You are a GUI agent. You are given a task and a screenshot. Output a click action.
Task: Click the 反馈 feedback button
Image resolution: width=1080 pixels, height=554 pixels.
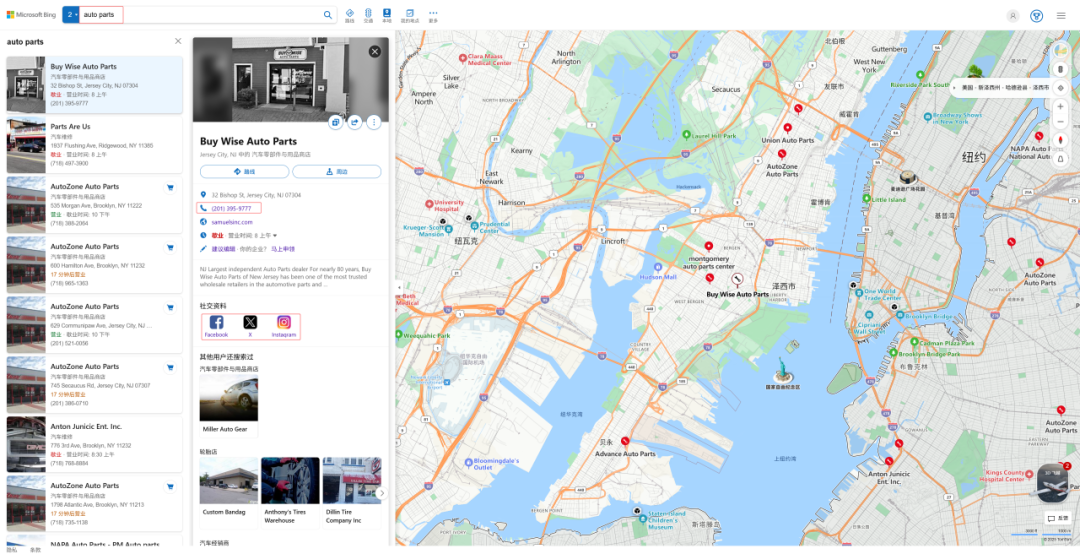1058,517
